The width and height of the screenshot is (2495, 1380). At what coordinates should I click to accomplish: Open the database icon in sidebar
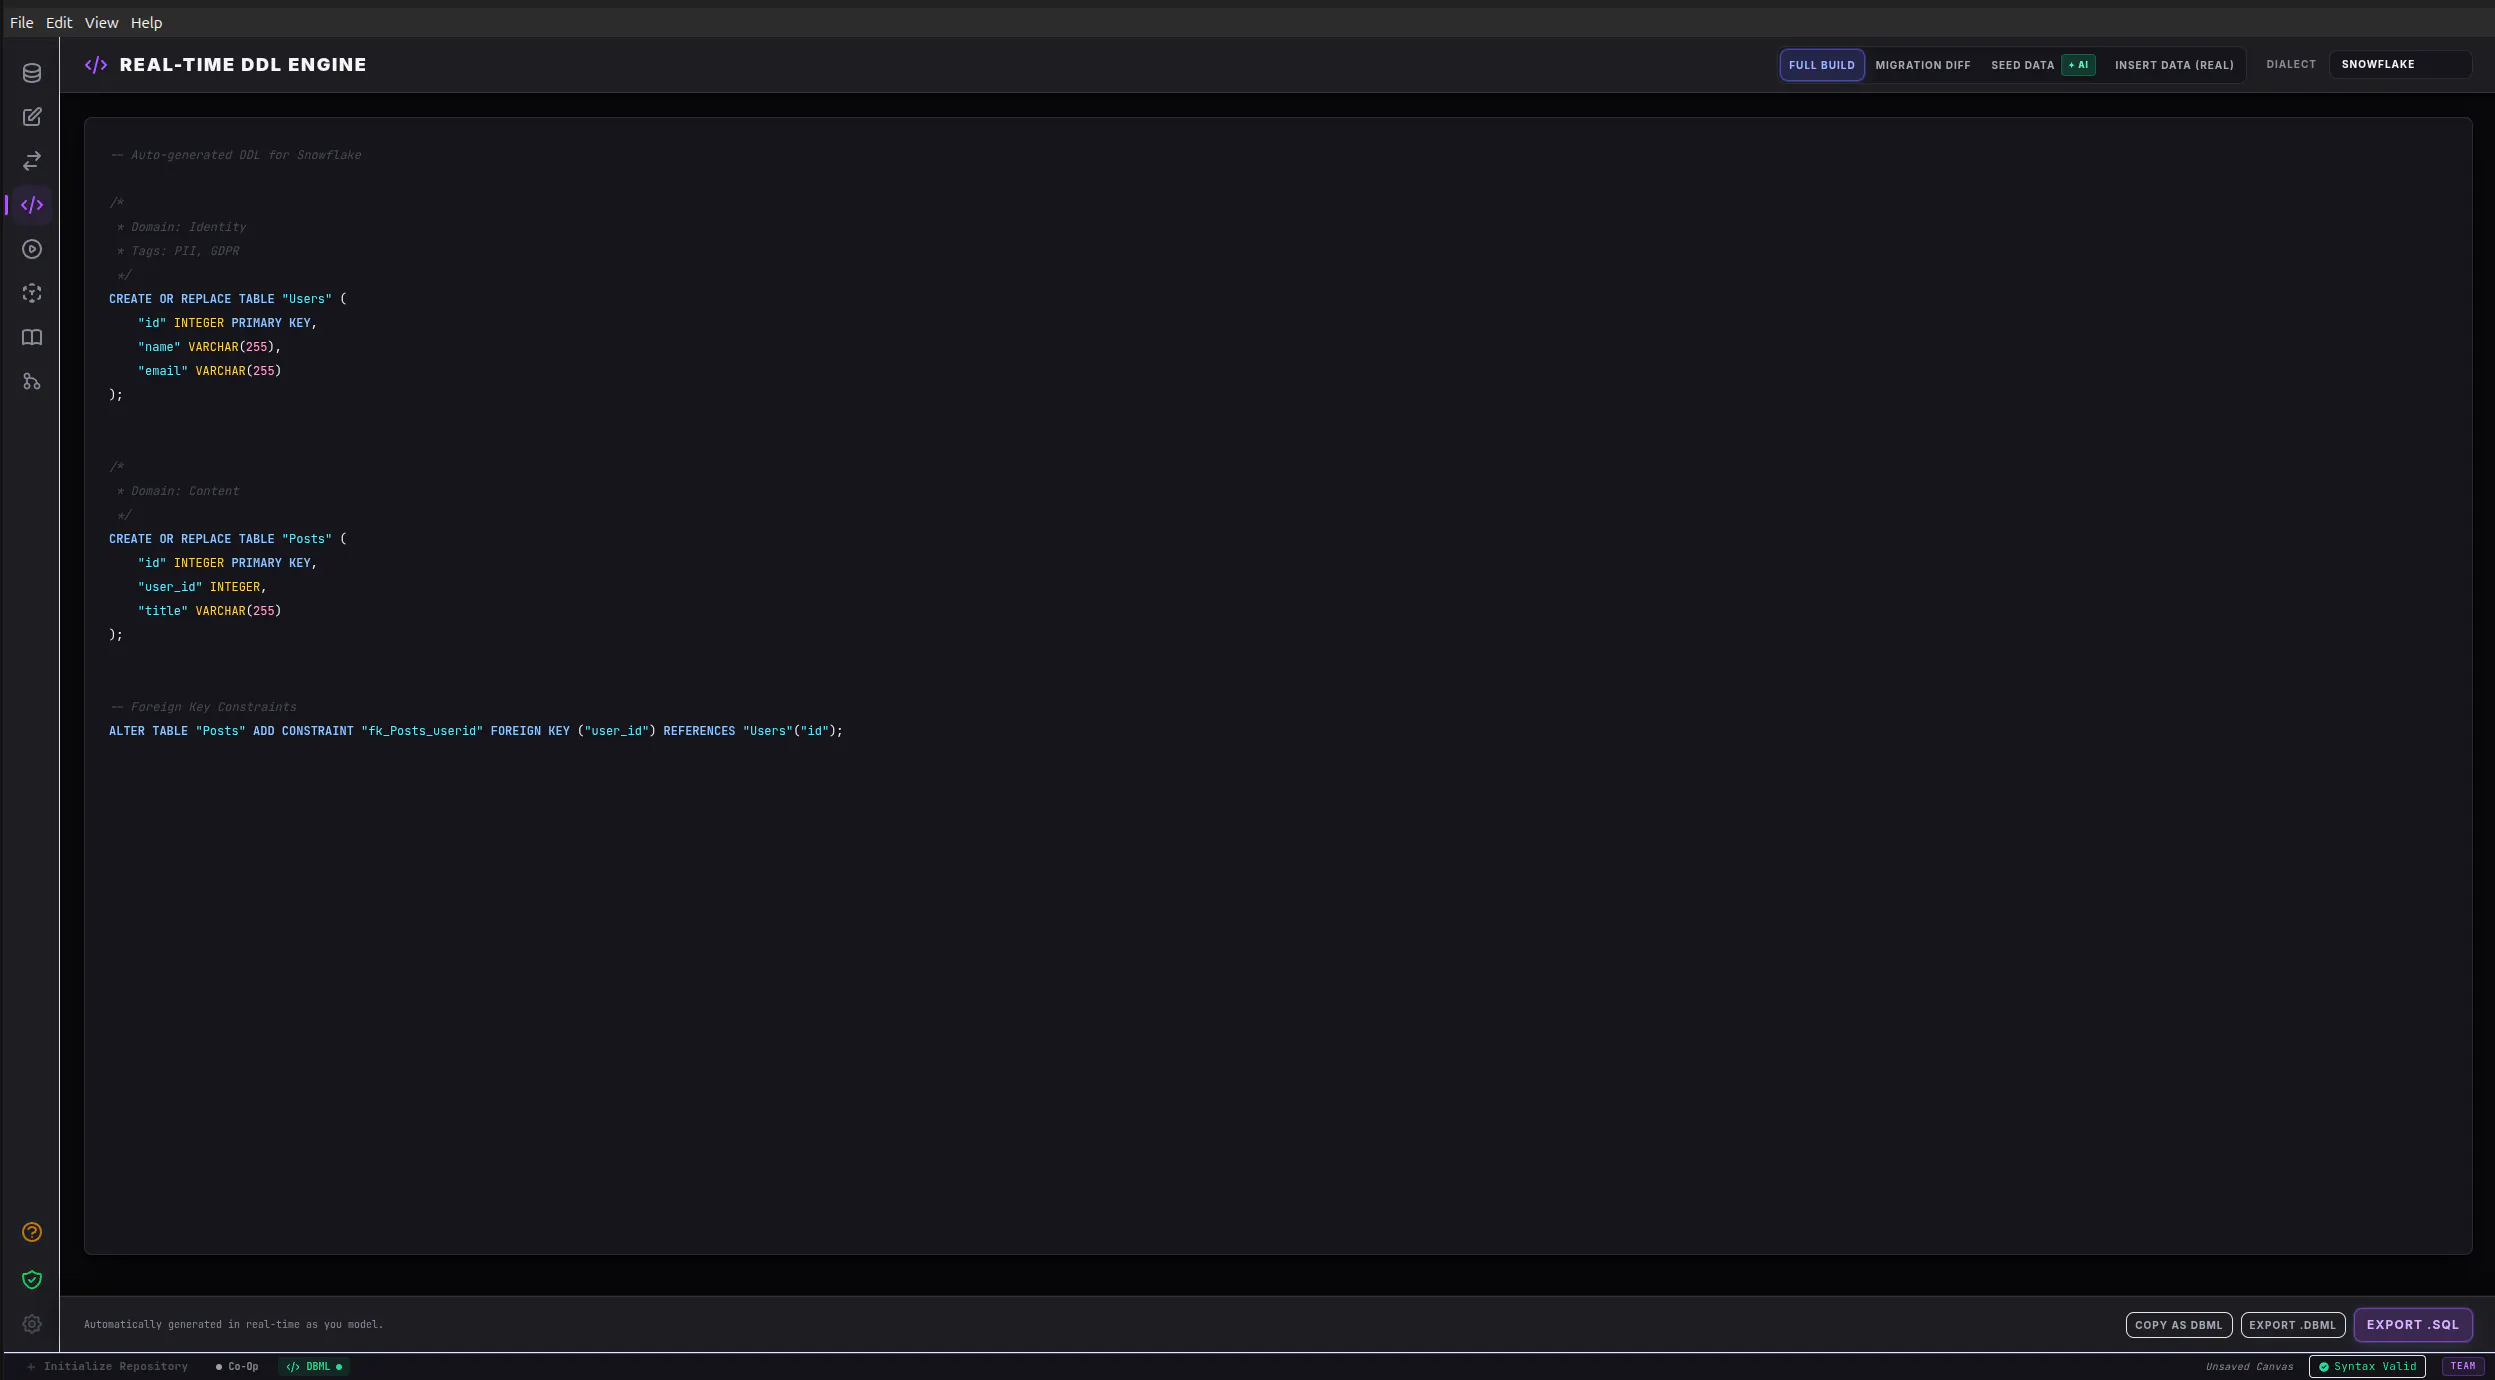pyautogui.click(x=32, y=73)
